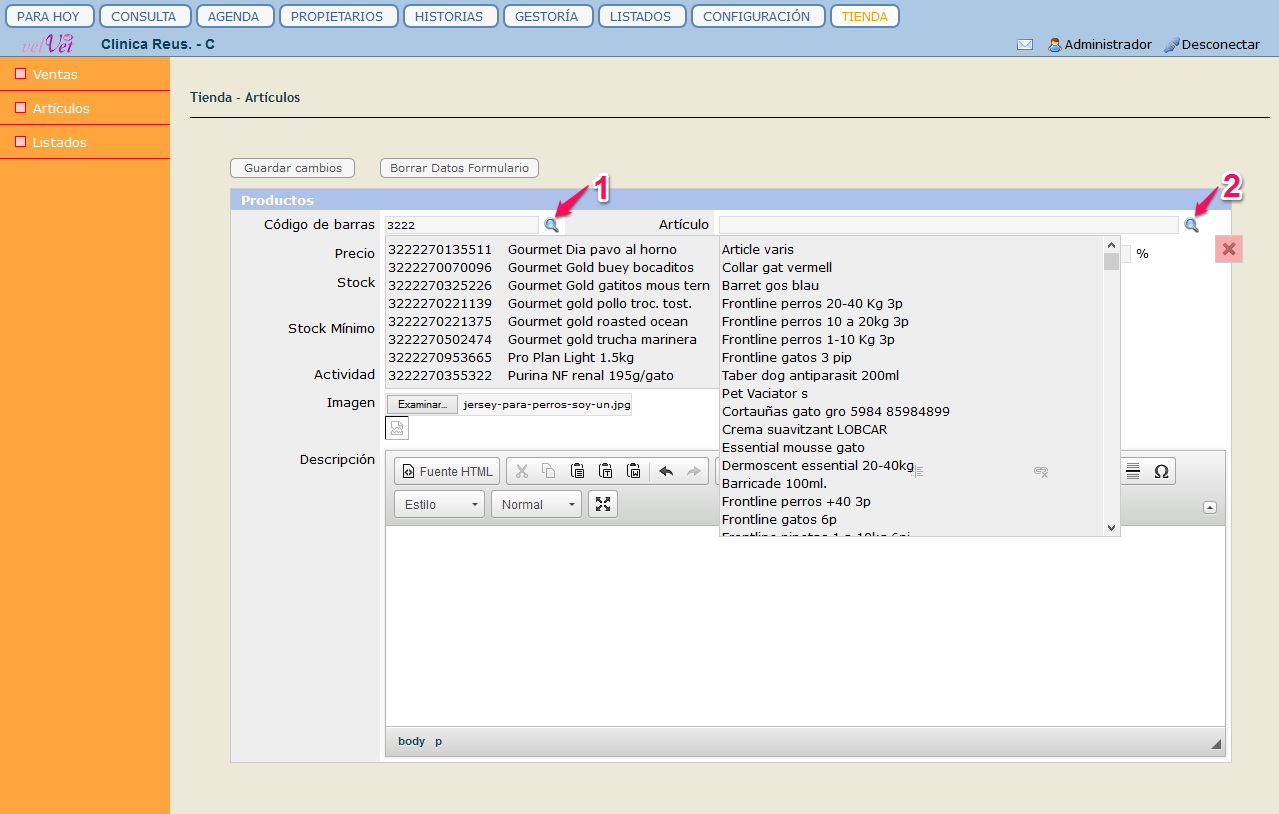Click the undo arrow in editor toolbar
Viewport: 1279px width, 814px height.
[x=666, y=471]
